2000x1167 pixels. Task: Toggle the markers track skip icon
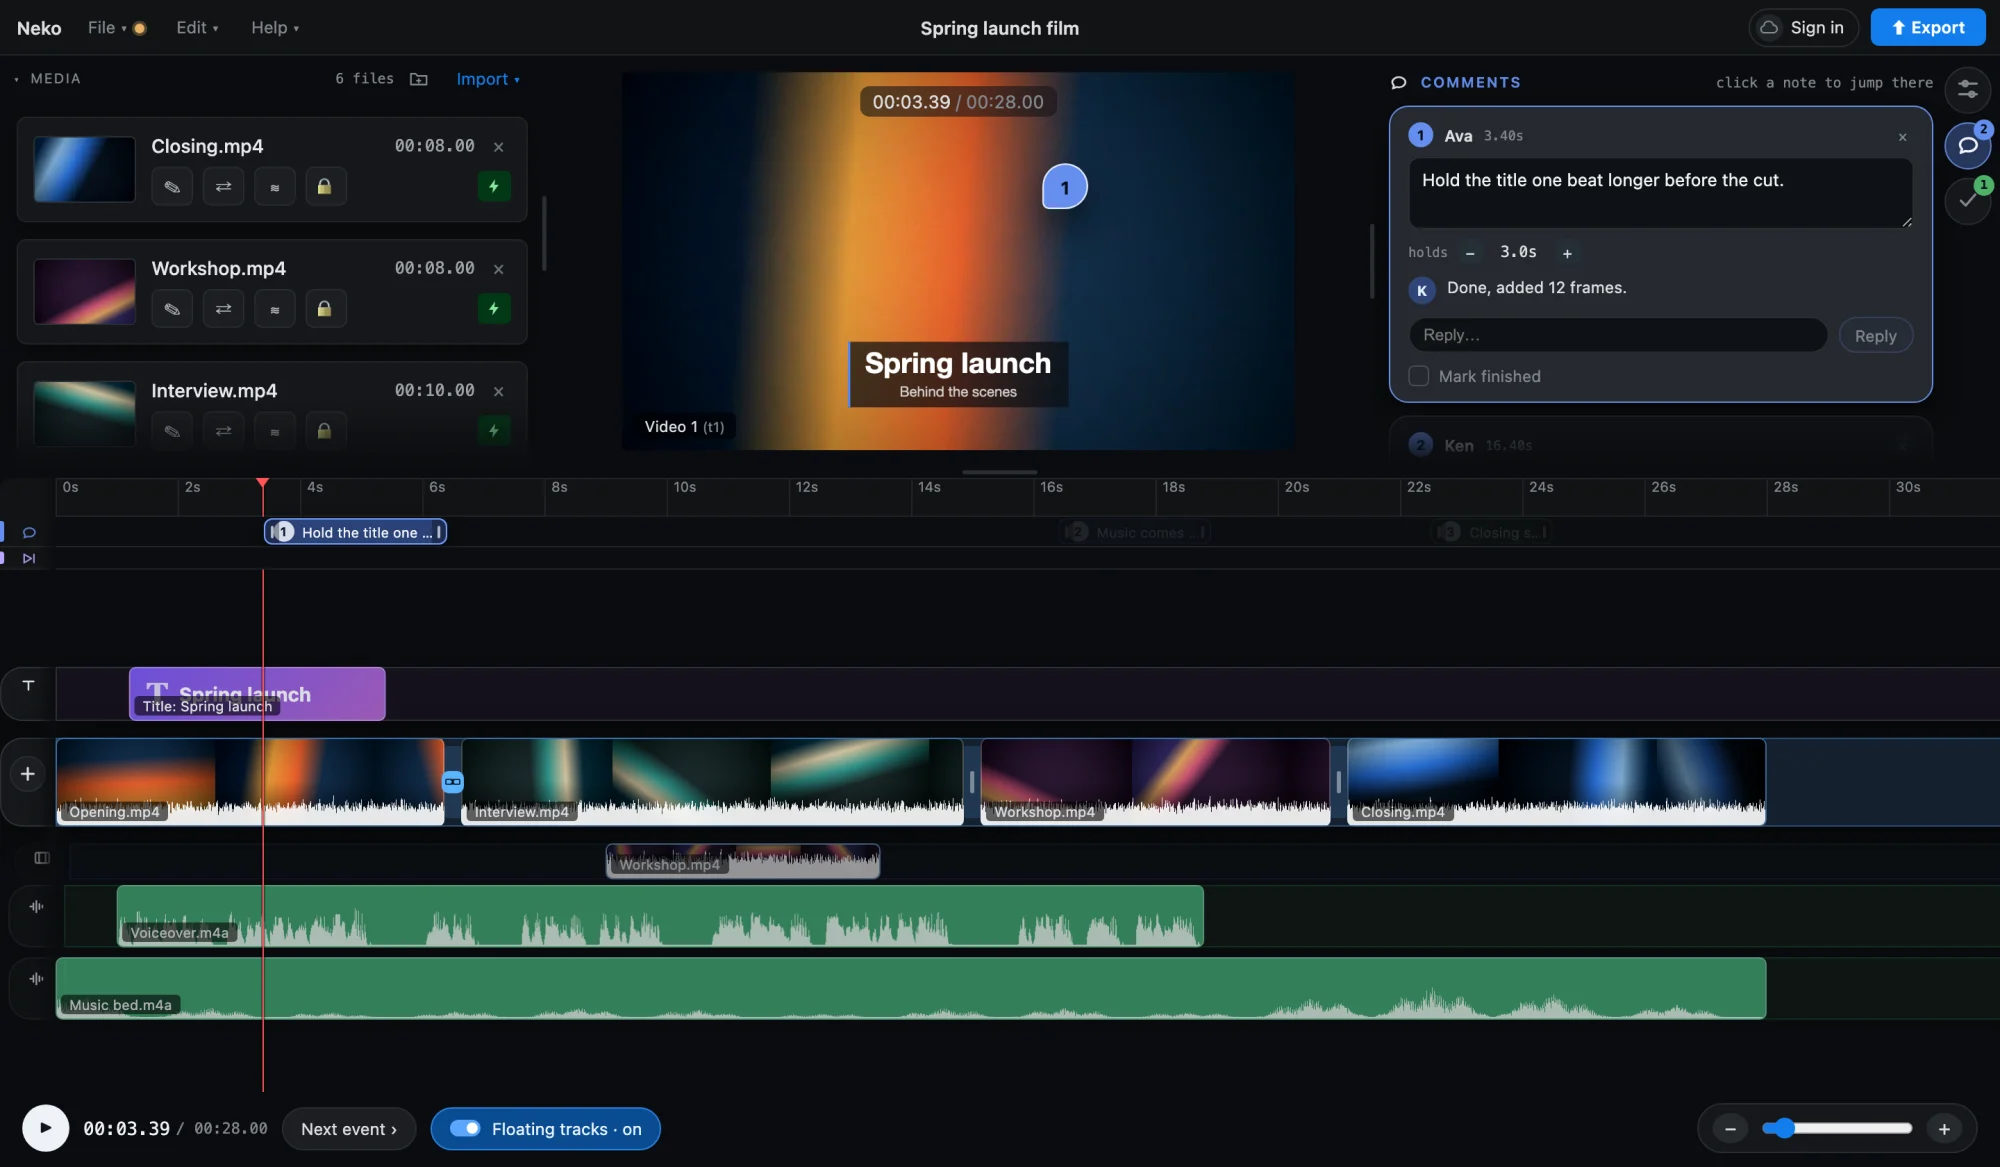pyautogui.click(x=29, y=558)
